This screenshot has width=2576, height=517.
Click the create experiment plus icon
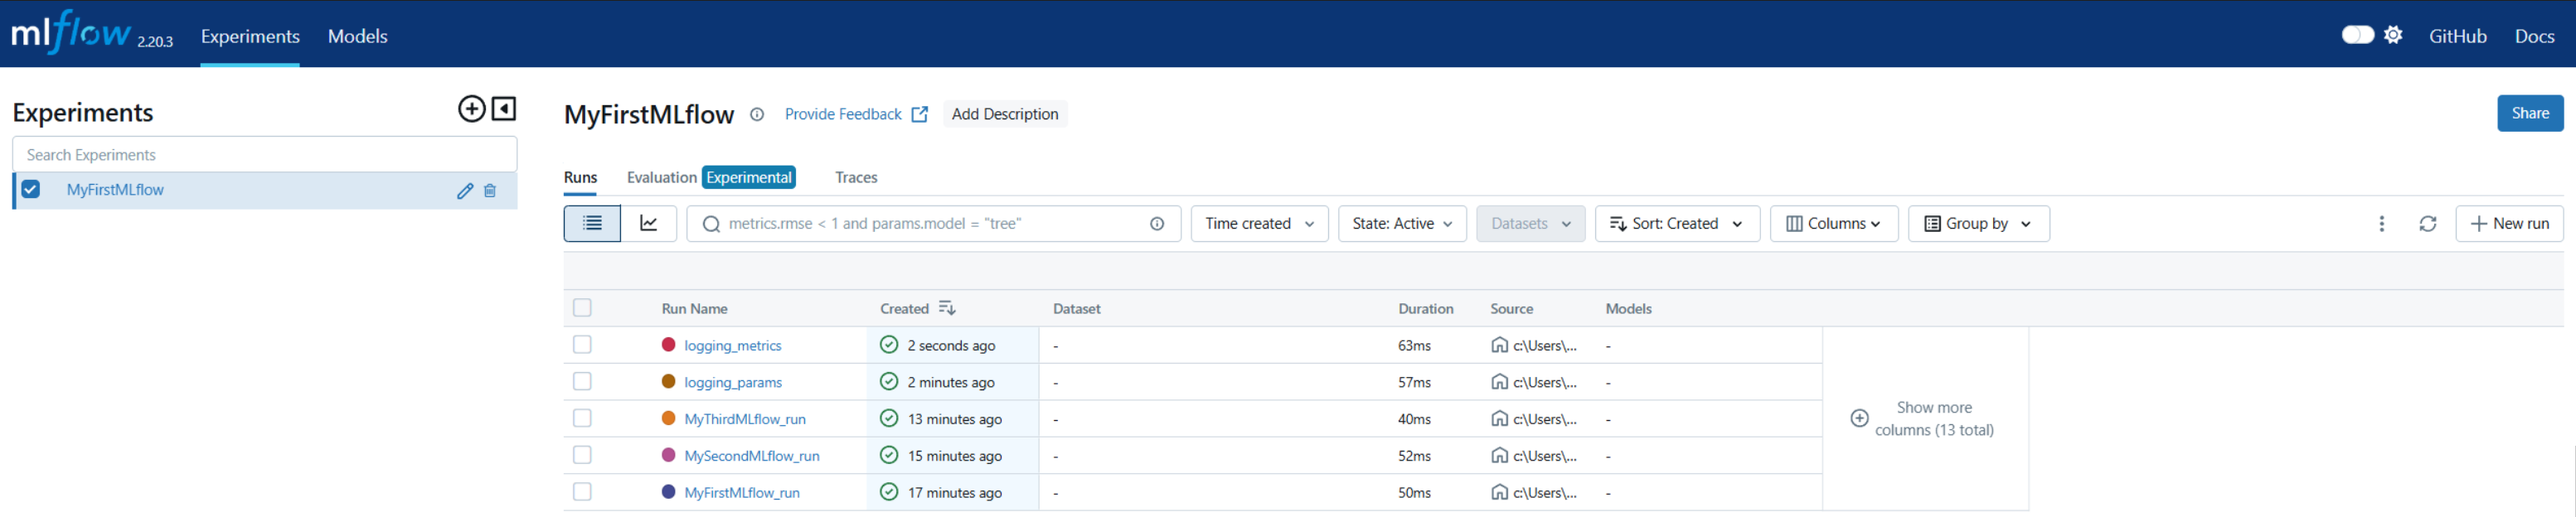471,109
